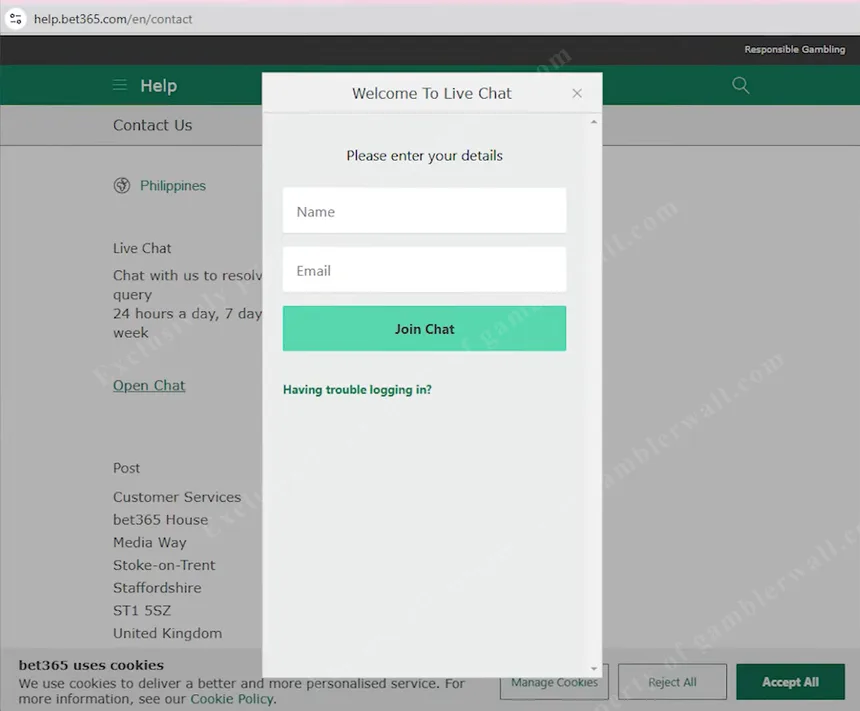Click the globe icon beside Philippines
Image resolution: width=860 pixels, height=711 pixels.
(x=122, y=186)
